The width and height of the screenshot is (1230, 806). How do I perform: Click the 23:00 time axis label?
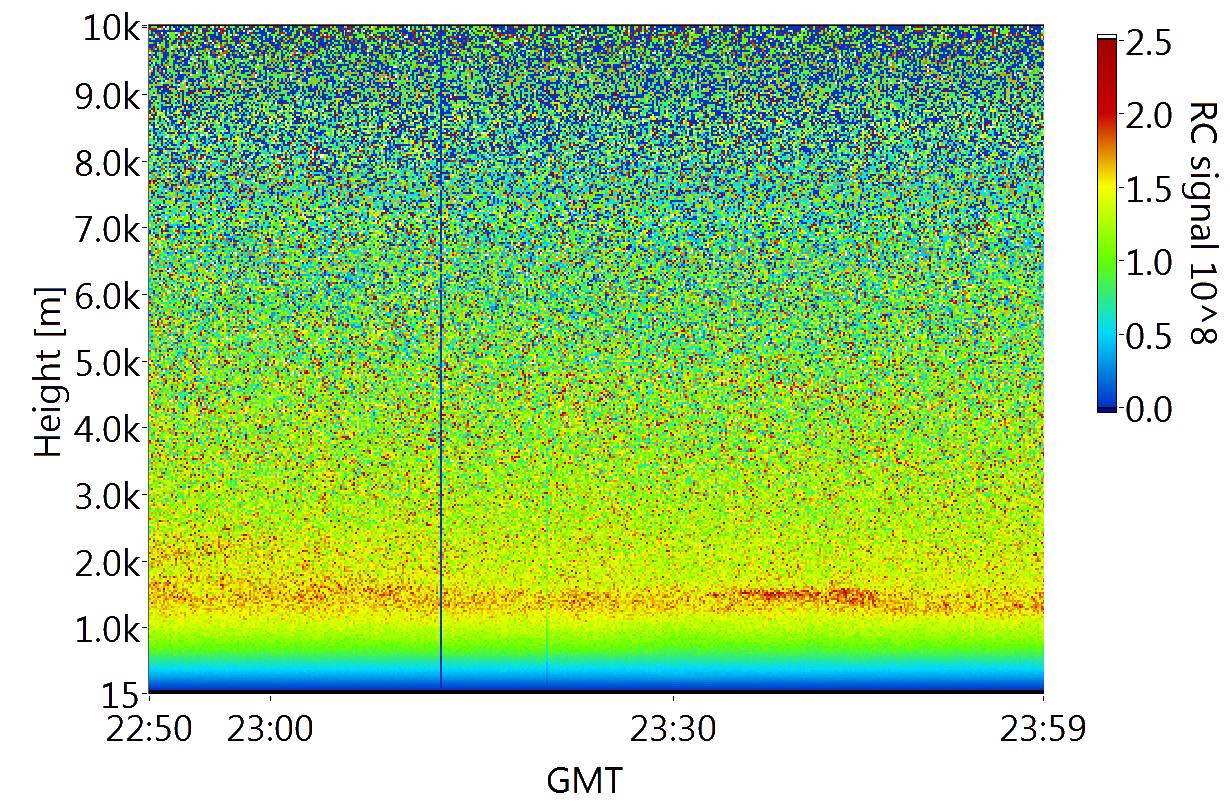[x=269, y=732]
